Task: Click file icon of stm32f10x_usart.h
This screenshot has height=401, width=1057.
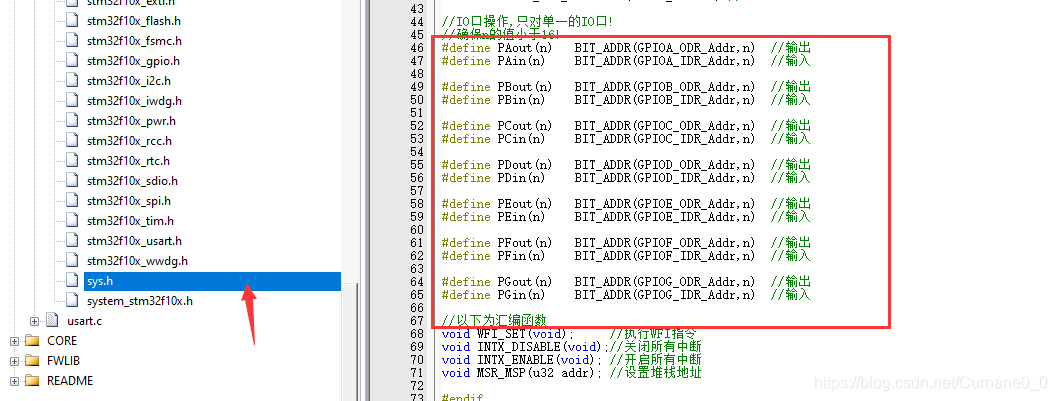Action: click(72, 241)
